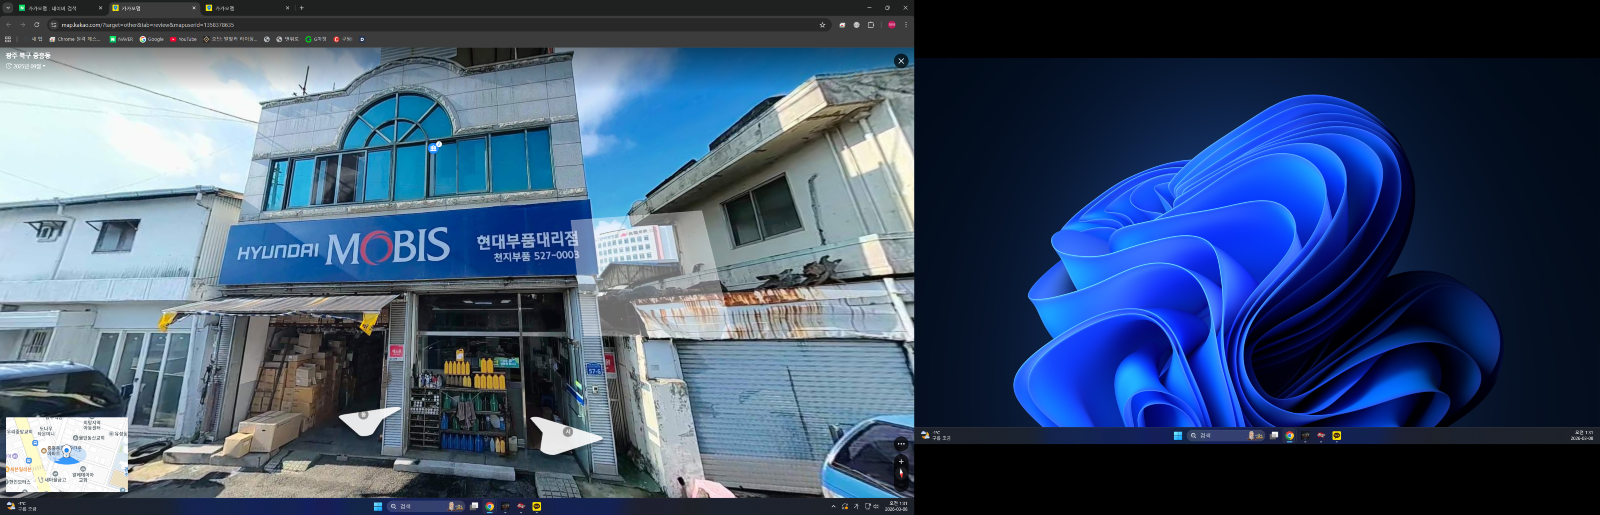Image resolution: width=1600 pixels, height=515 pixels.
Task: Open the weather widget on the left taskbar
Action: pyautogui.click(x=22, y=506)
